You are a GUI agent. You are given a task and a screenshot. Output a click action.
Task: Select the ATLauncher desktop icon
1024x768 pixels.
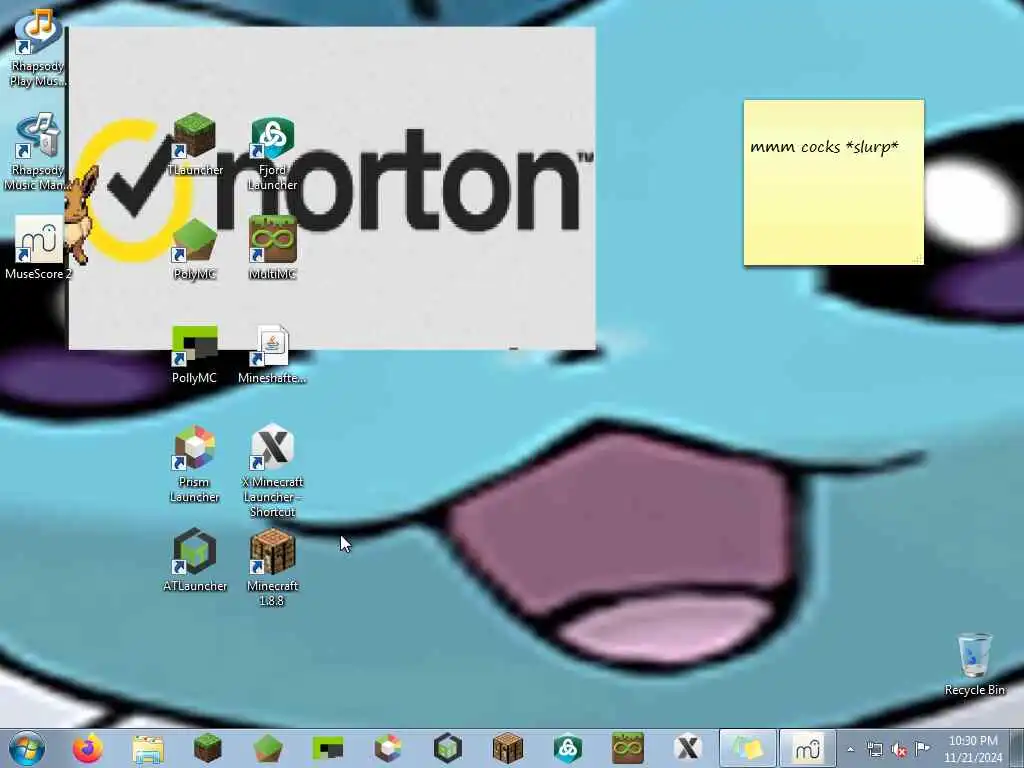point(195,560)
